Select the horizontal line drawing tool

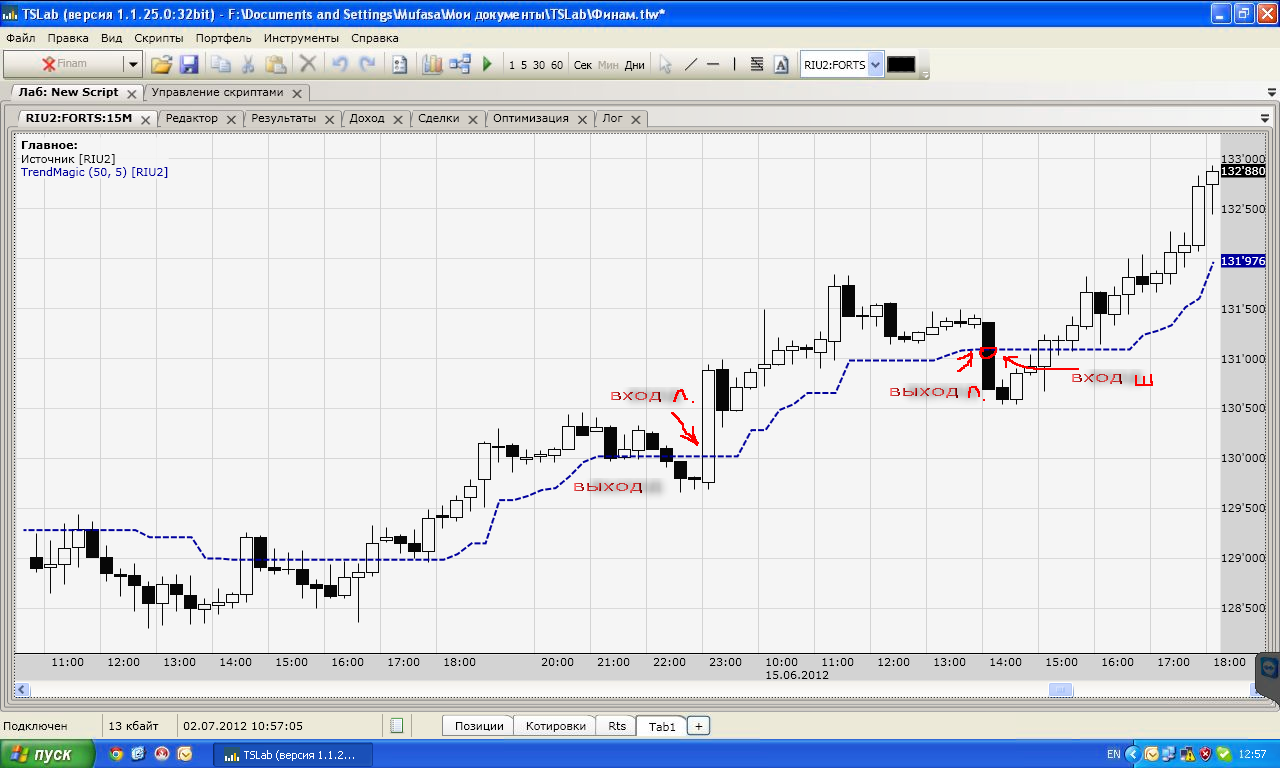tap(713, 65)
